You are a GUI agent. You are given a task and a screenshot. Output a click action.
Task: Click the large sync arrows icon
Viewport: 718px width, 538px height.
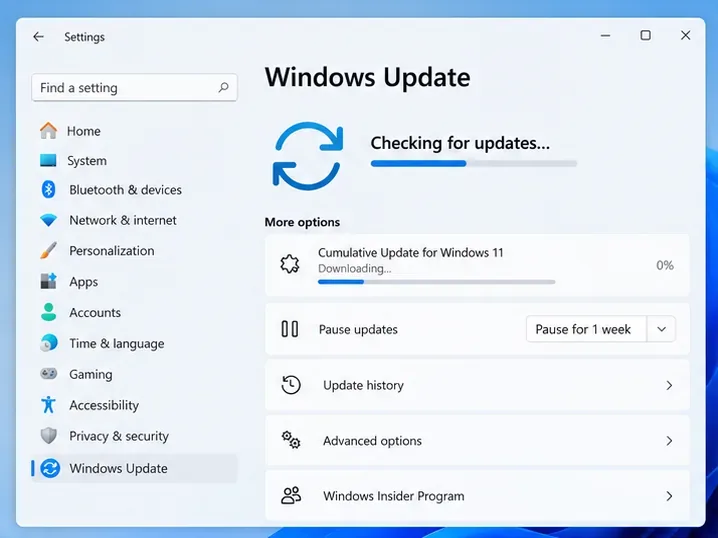tap(308, 156)
